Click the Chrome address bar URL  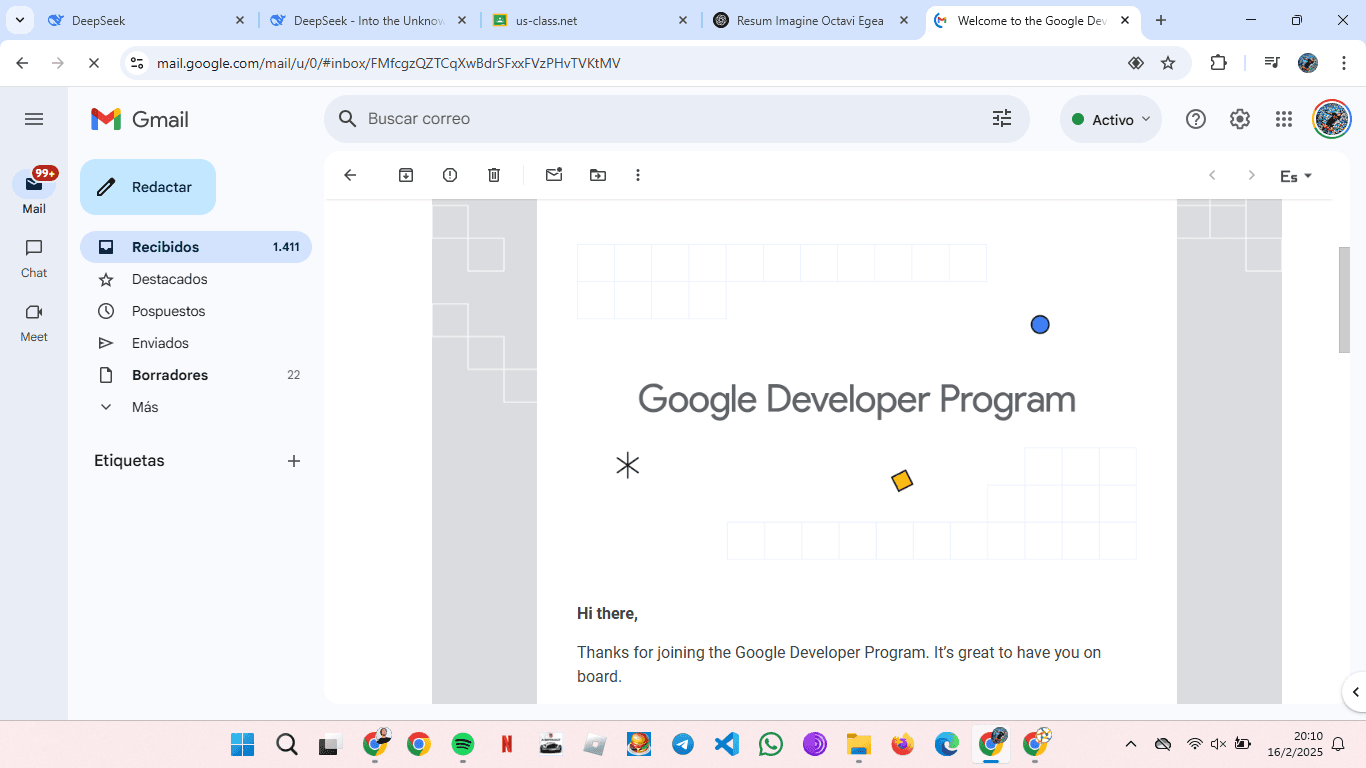[x=389, y=63]
